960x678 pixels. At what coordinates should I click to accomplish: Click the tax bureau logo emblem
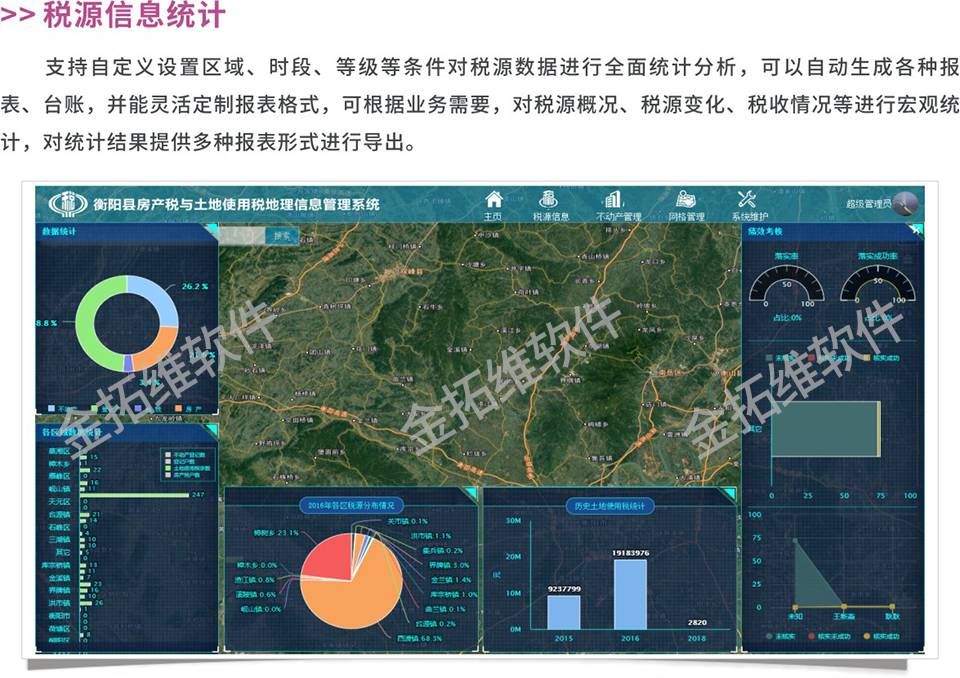pyautogui.click(x=68, y=203)
